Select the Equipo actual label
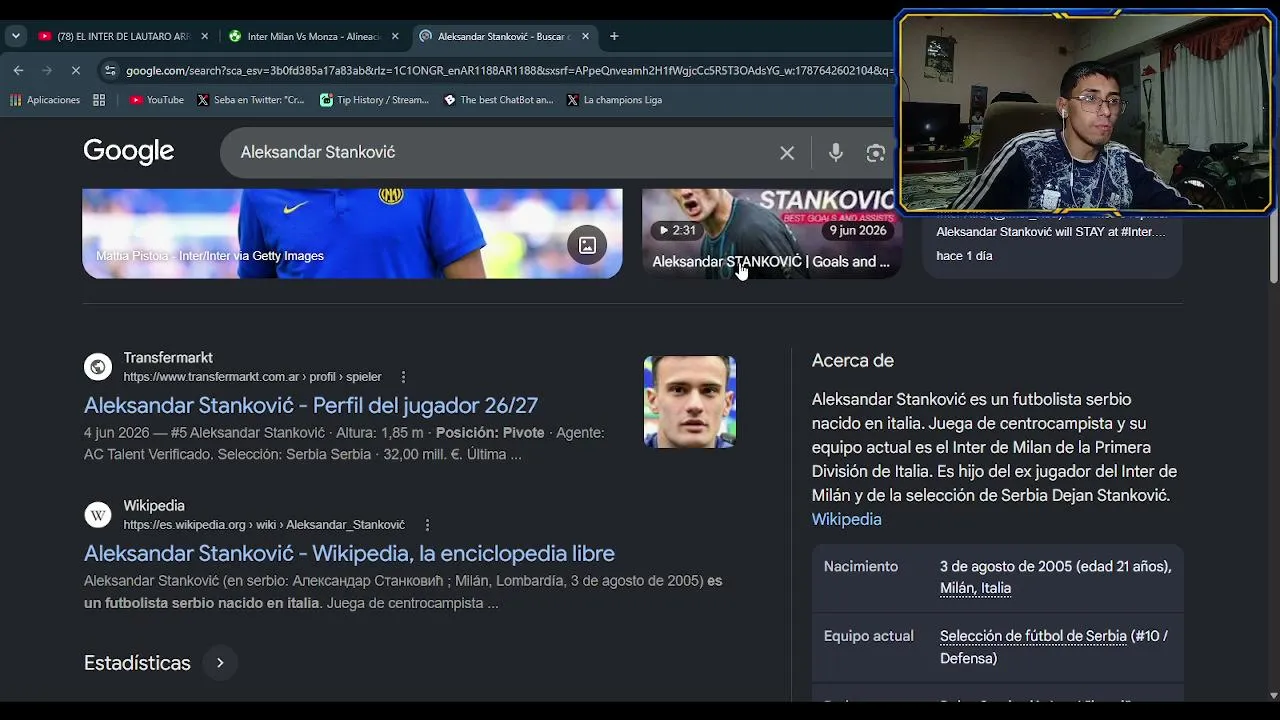 (x=869, y=636)
